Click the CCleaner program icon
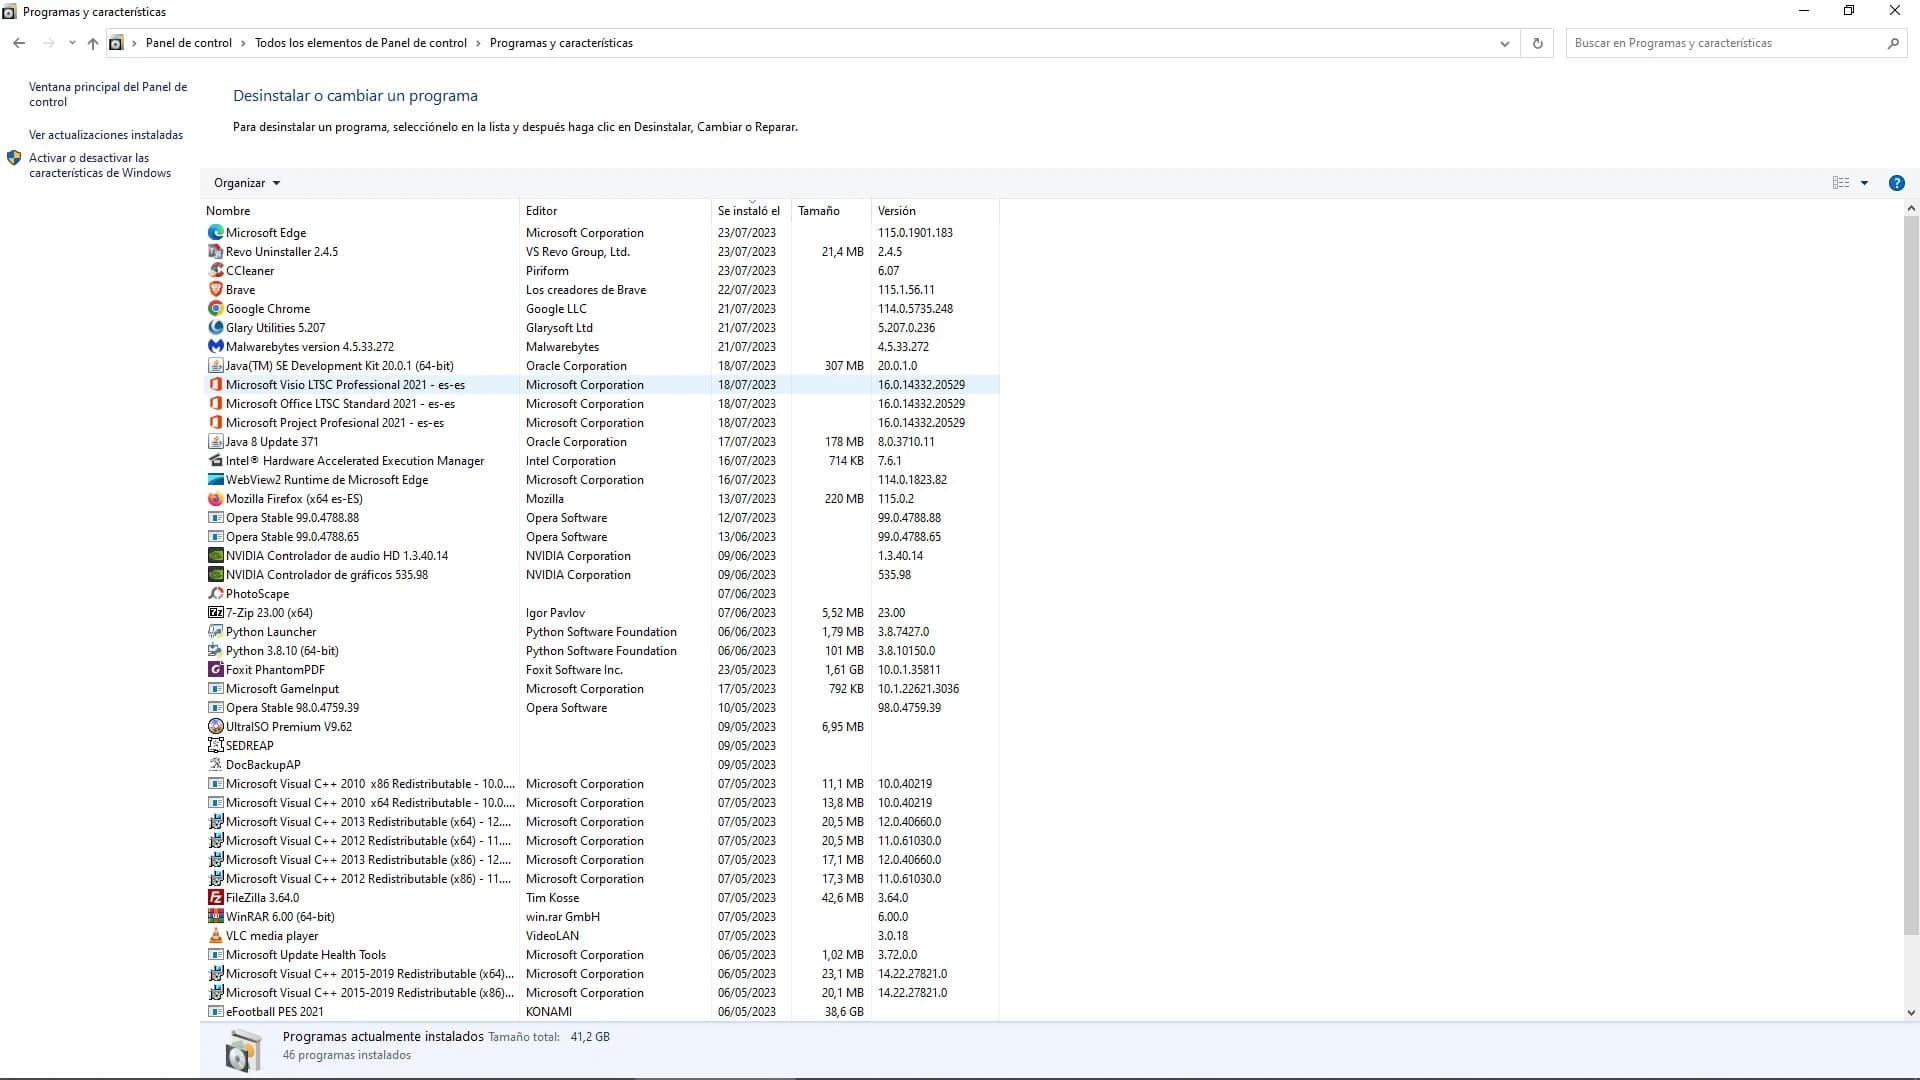This screenshot has width=1920, height=1080. coord(215,270)
